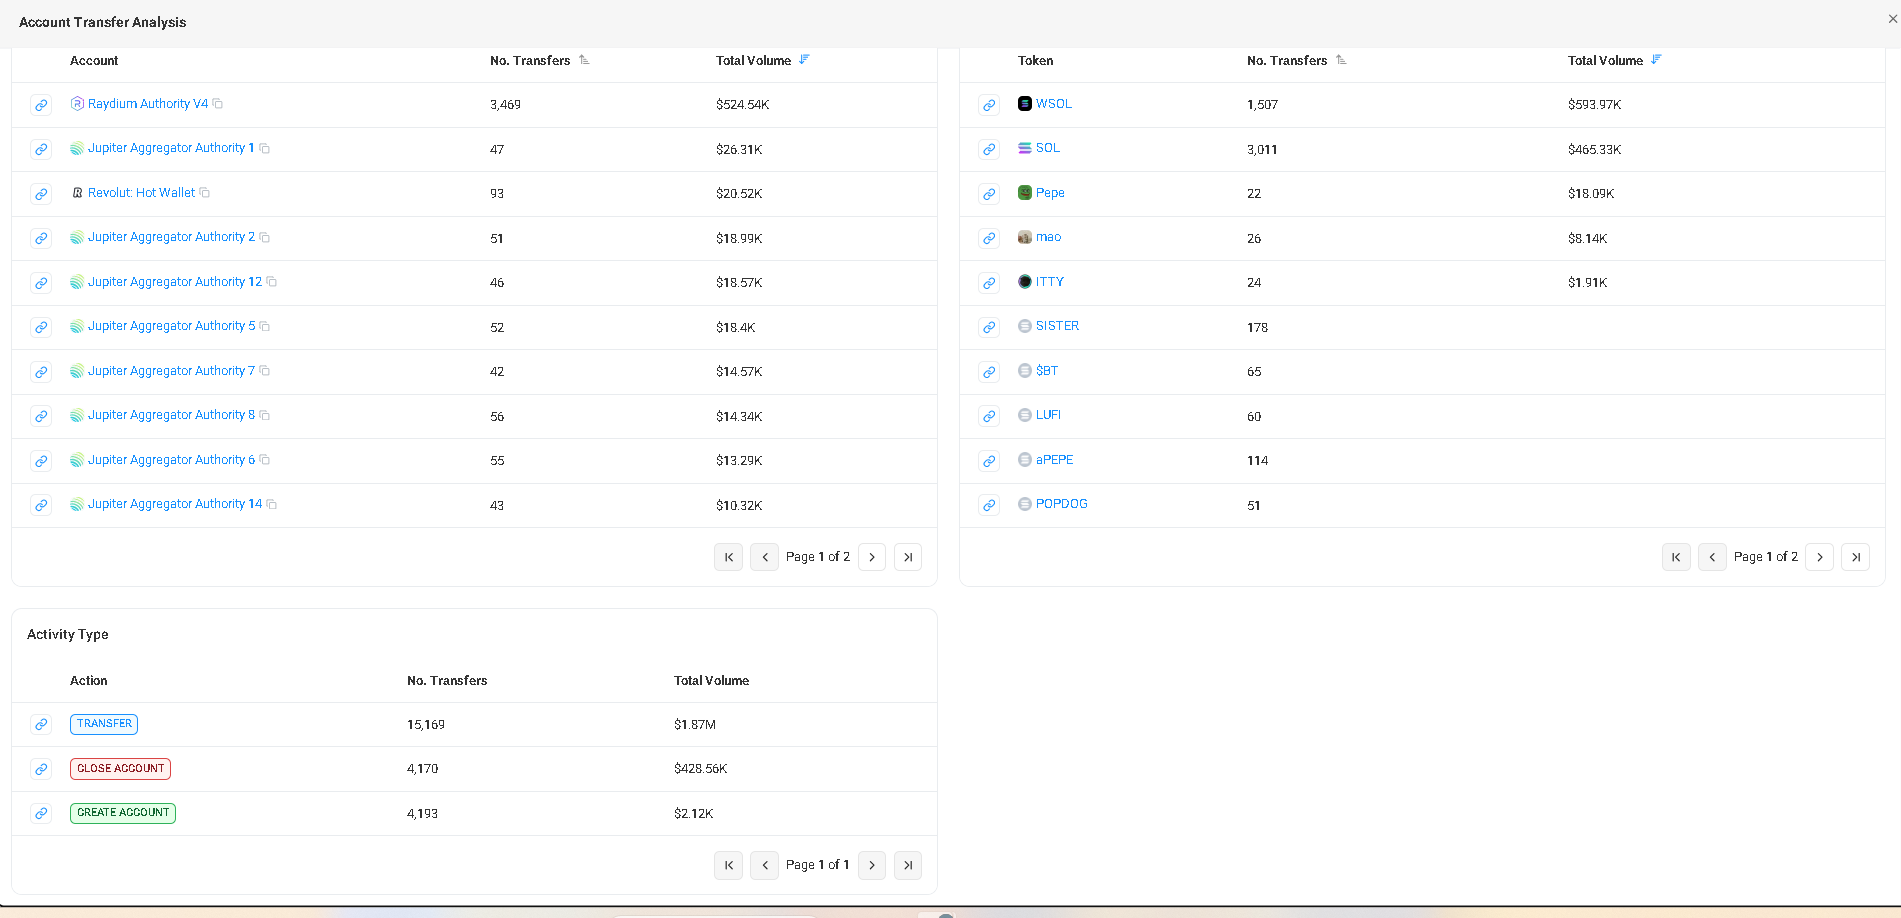Image resolution: width=1901 pixels, height=918 pixels.
Task: Click the link icon for the Pepe token row
Action: tap(989, 194)
